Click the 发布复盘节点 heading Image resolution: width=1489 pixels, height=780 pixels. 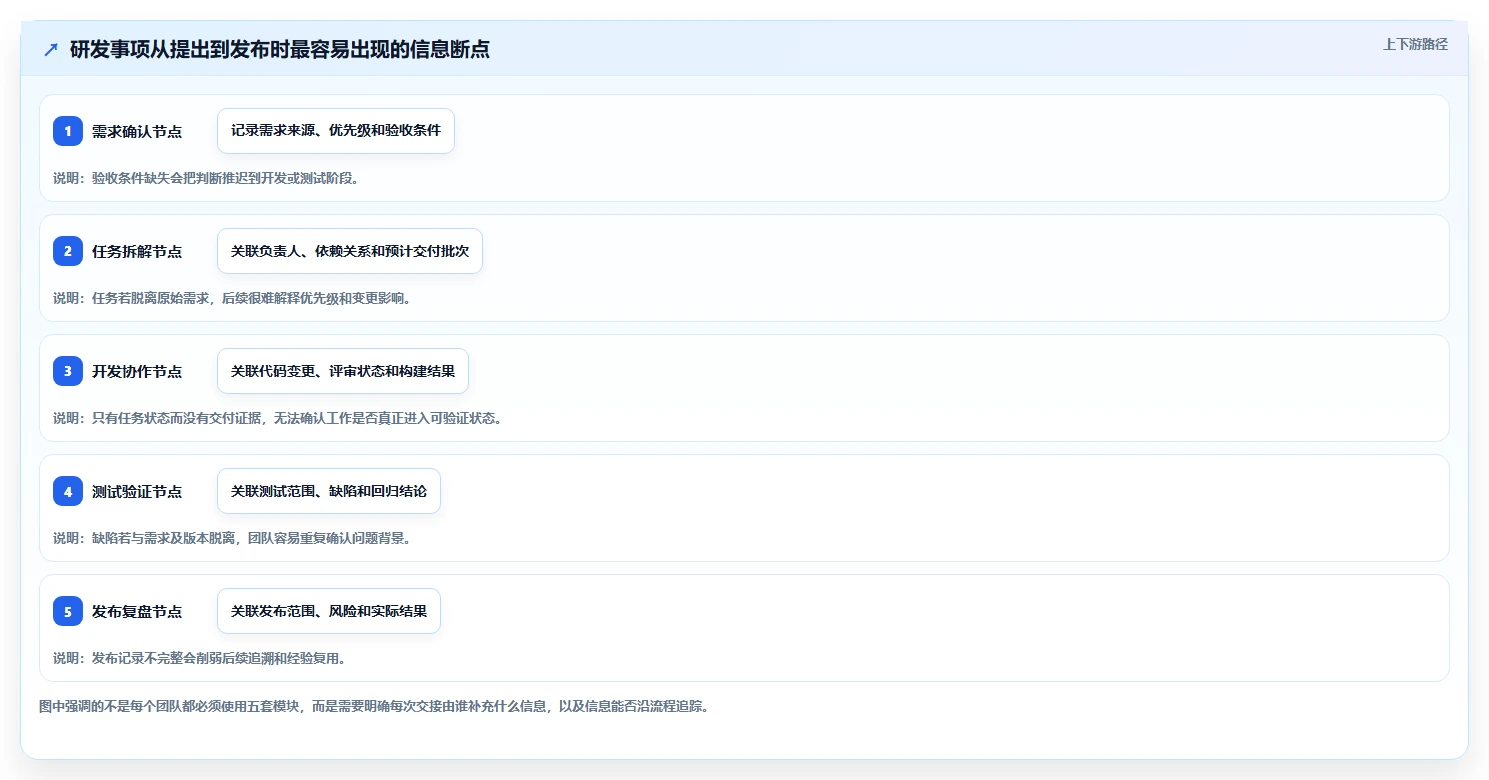tap(137, 611)
